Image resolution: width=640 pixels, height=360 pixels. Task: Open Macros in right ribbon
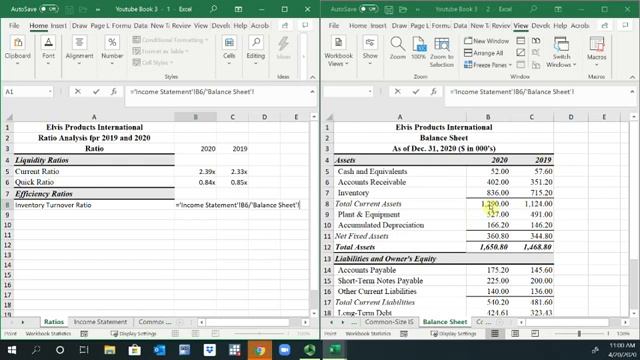coord(596,51)
